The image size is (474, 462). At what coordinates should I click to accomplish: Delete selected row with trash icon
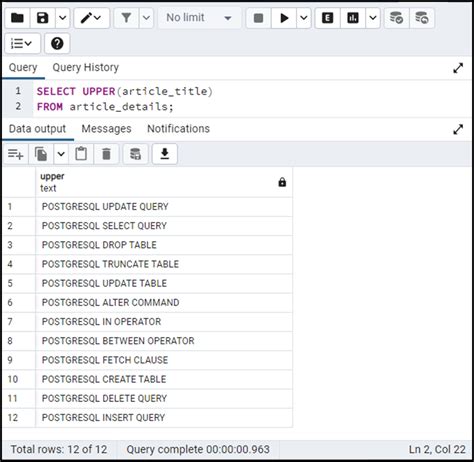106,154
